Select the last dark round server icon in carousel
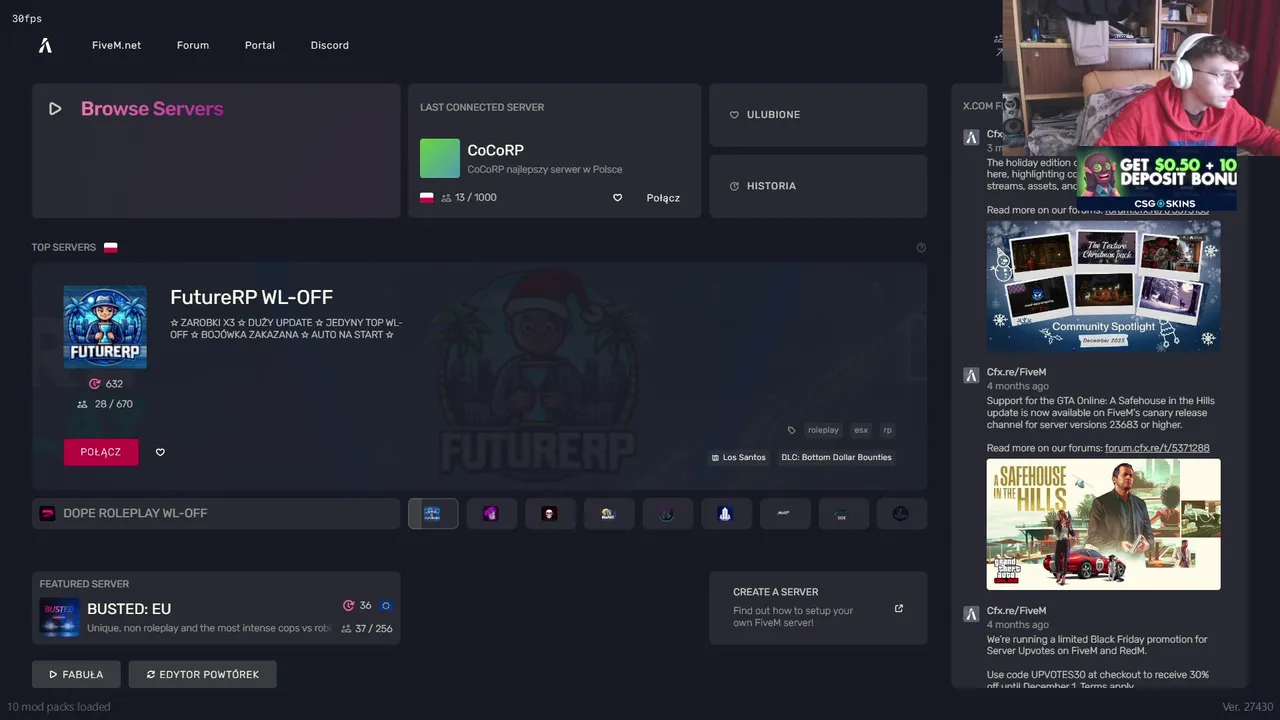Screen dimensions: 1280x720 pos(901,513)
